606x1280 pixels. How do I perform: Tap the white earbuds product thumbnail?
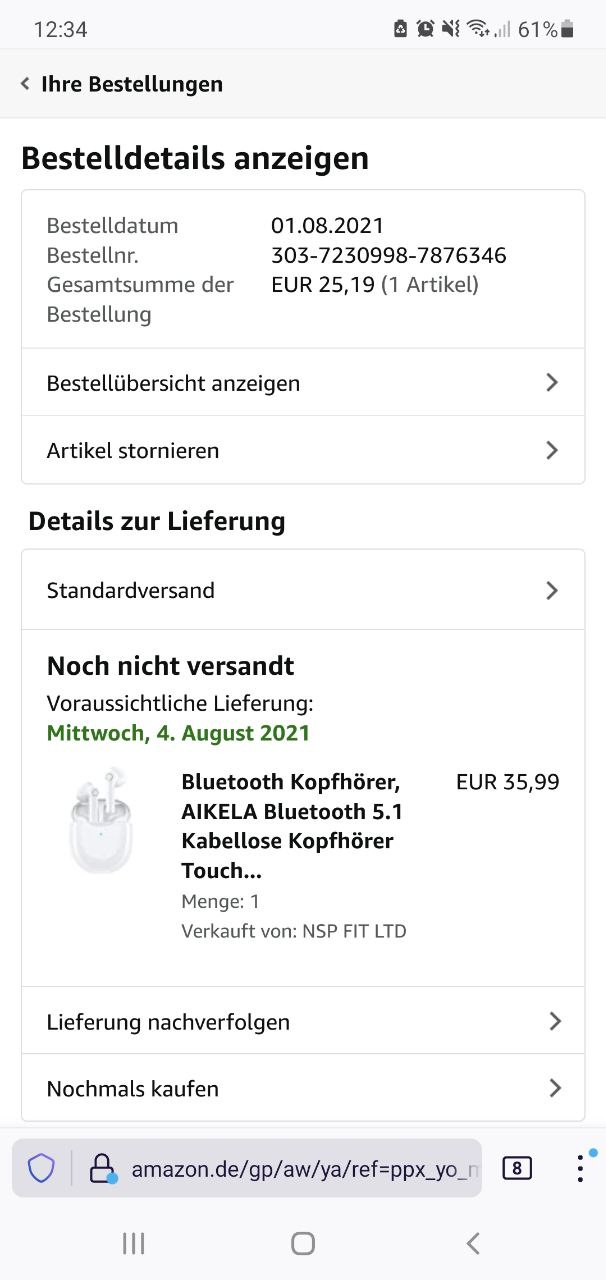(100, 822)
